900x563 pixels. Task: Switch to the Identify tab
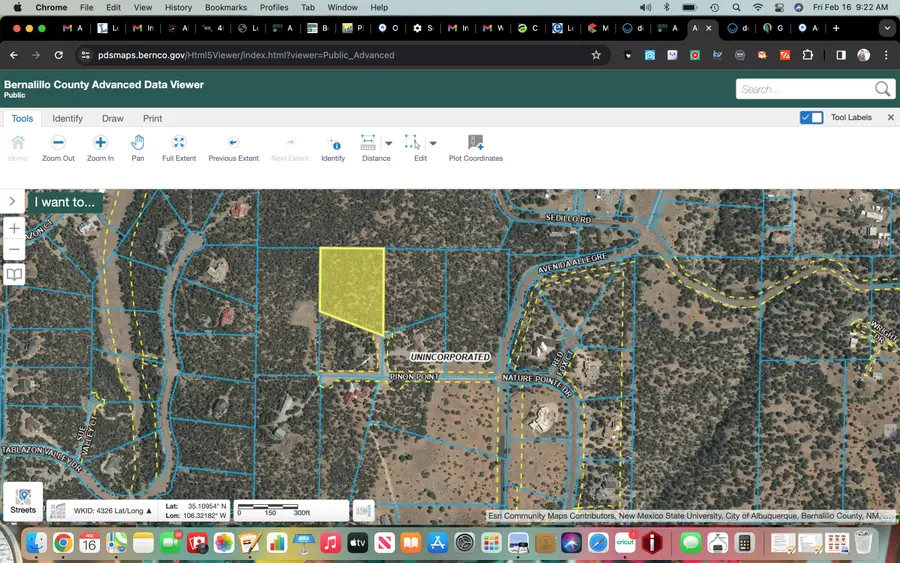pos(67,118)
